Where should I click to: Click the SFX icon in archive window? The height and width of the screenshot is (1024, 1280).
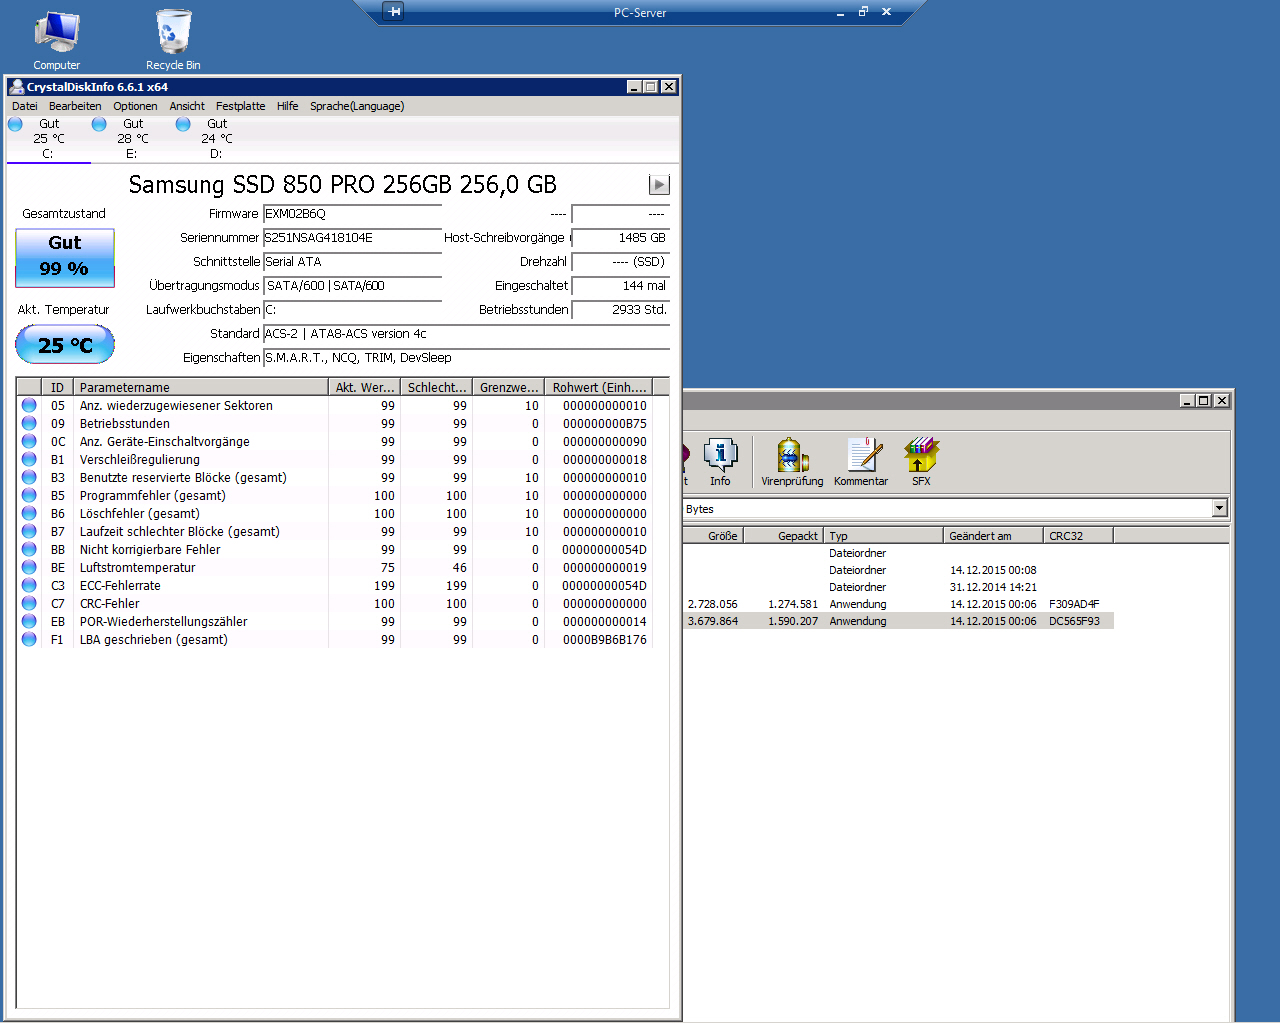pyautogui.click(x=921, y=462)
